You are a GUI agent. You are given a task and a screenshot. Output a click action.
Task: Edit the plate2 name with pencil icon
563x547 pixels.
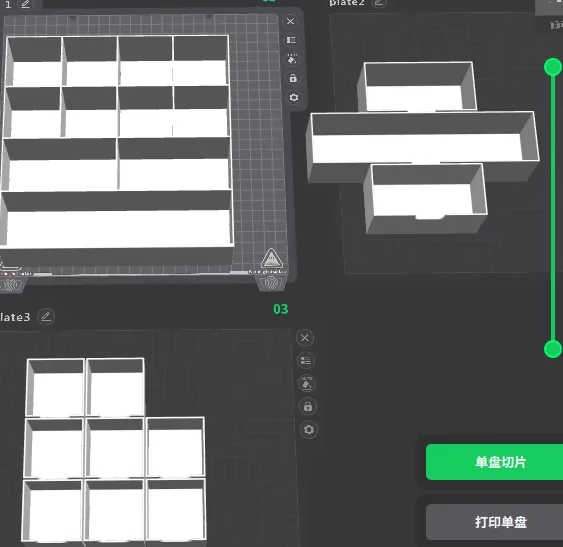click(x=378, y=3)
